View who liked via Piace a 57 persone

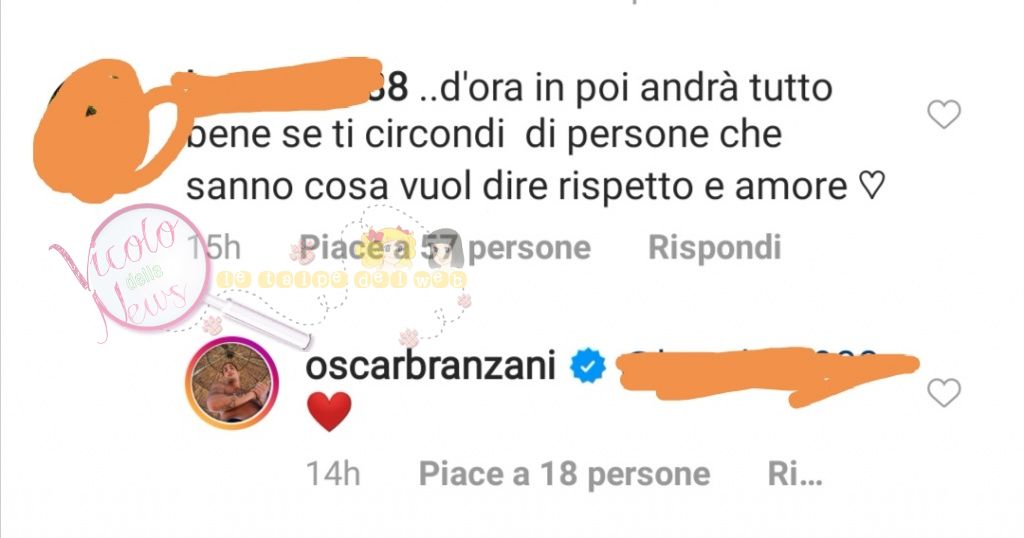[x=445, y=248]
